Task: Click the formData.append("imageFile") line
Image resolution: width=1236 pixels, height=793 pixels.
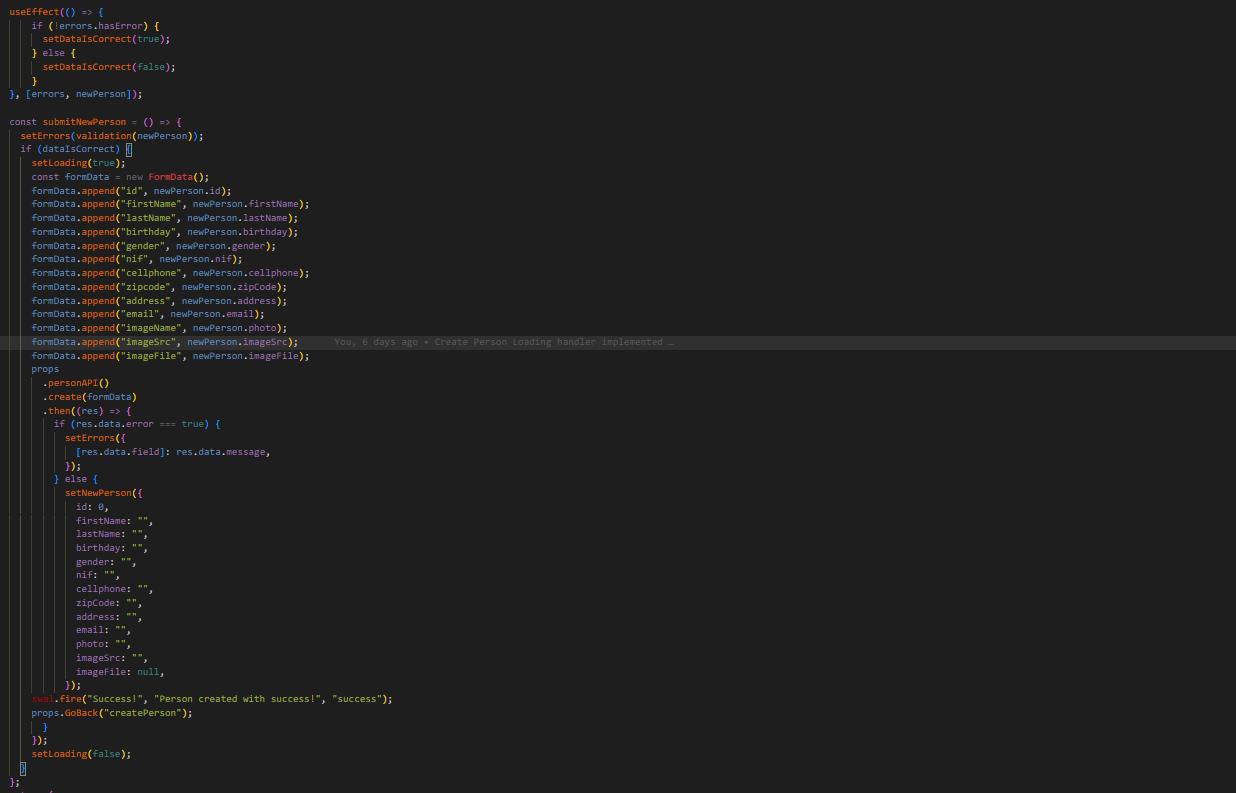Action: 170,356
